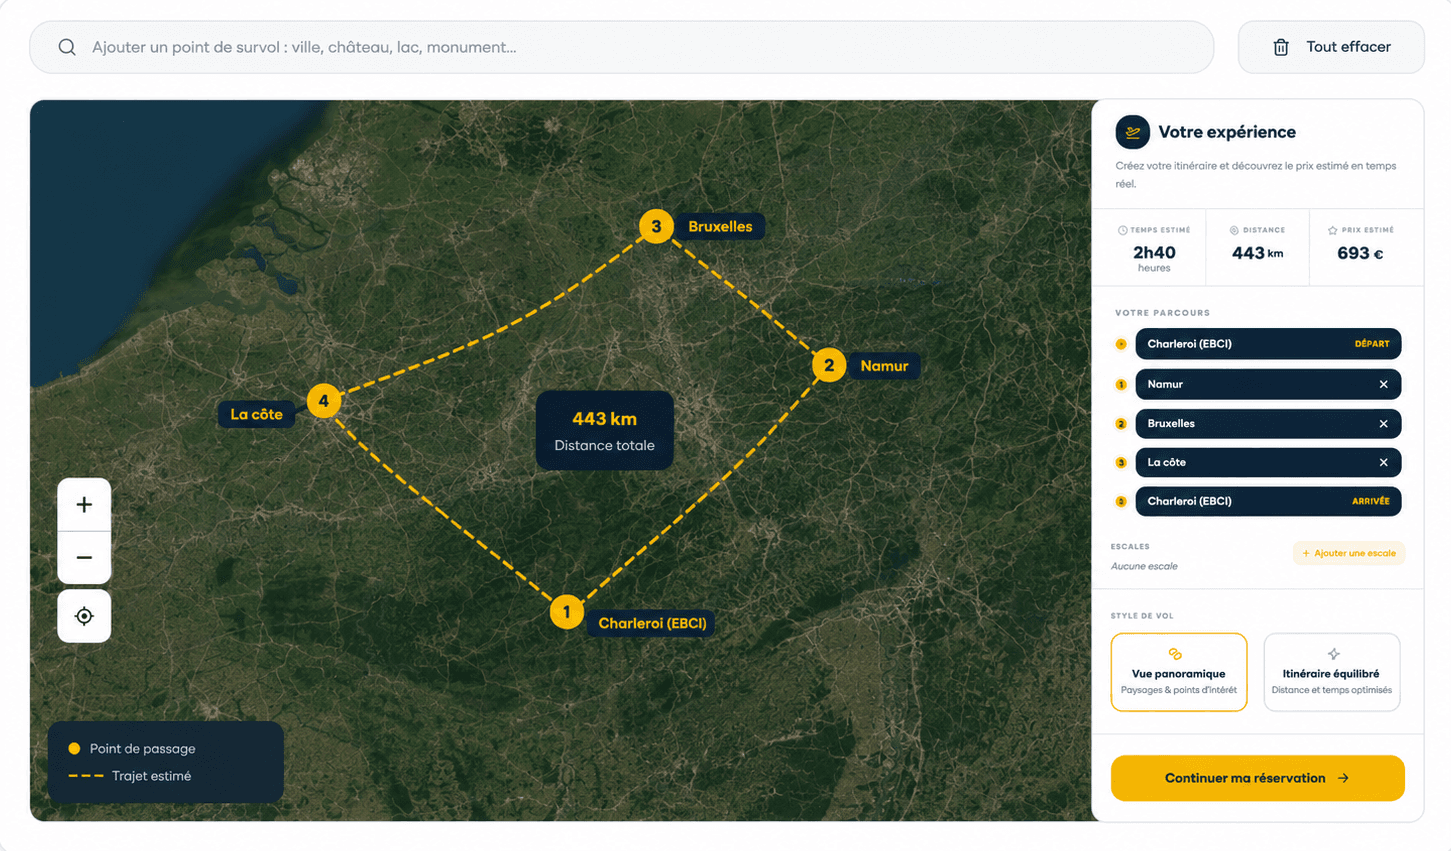This screenshot has height=851, width=1451.
Task: Select the Charleroi (EBCI) Arrivée row
Action: click(x=1268, y=501)
